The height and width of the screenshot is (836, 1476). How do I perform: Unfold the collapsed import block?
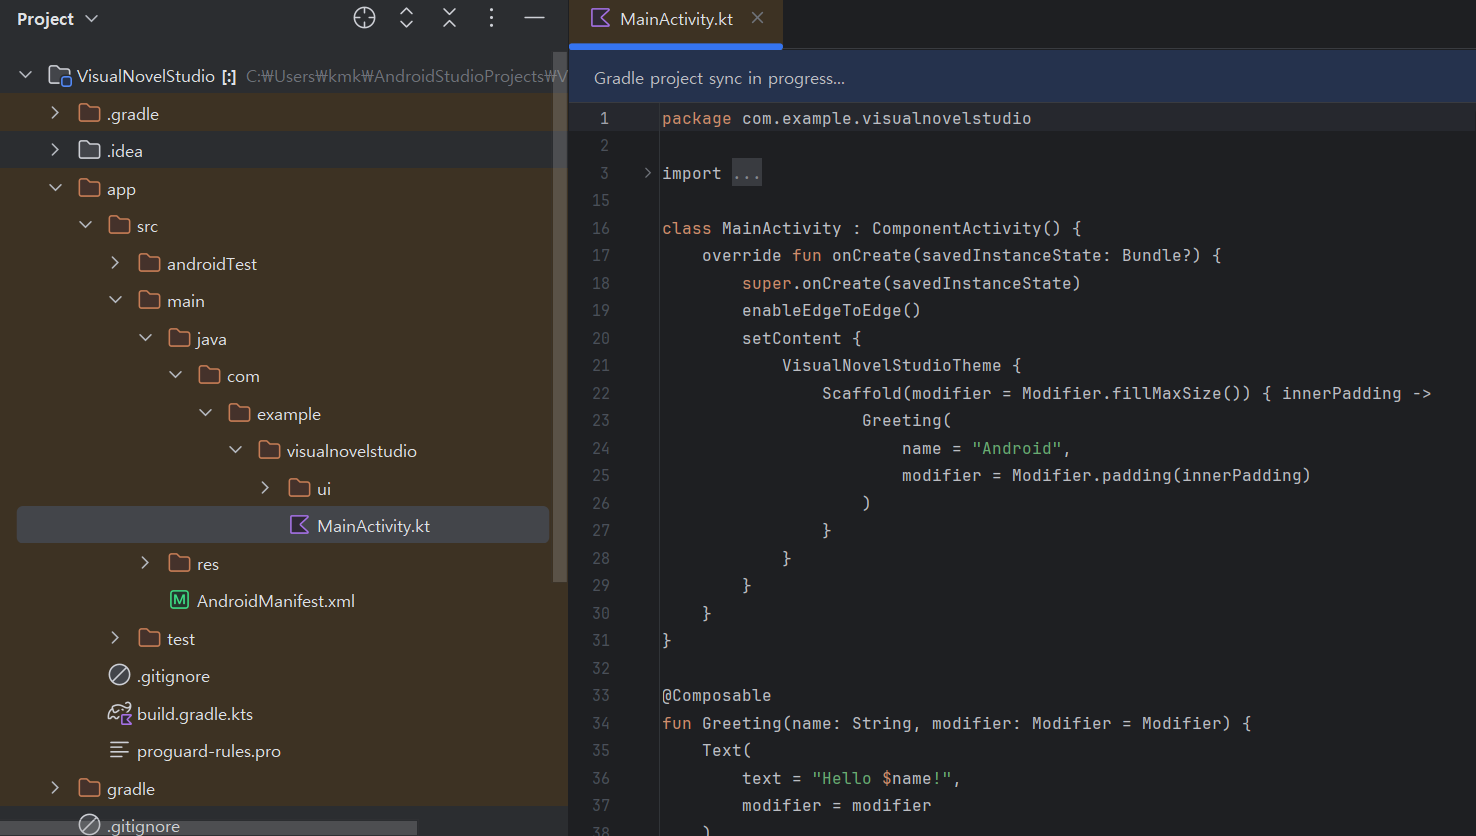click(x=648, y=173)
